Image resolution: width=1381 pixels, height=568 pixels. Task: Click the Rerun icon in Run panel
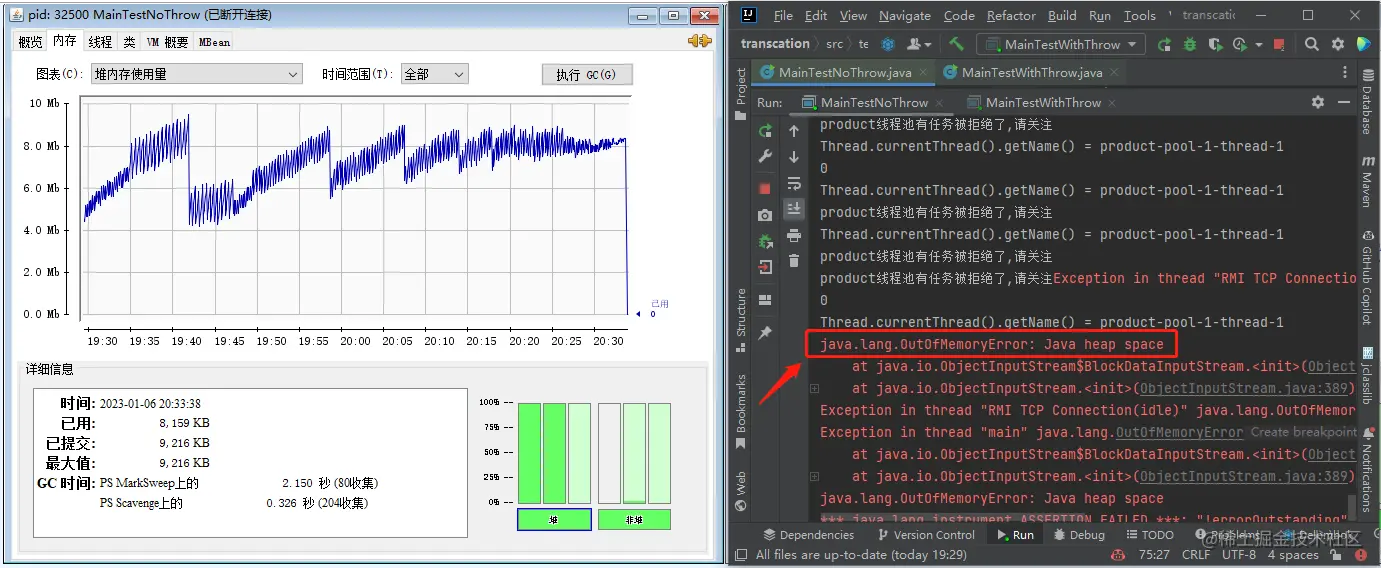(x=765, y=130)
